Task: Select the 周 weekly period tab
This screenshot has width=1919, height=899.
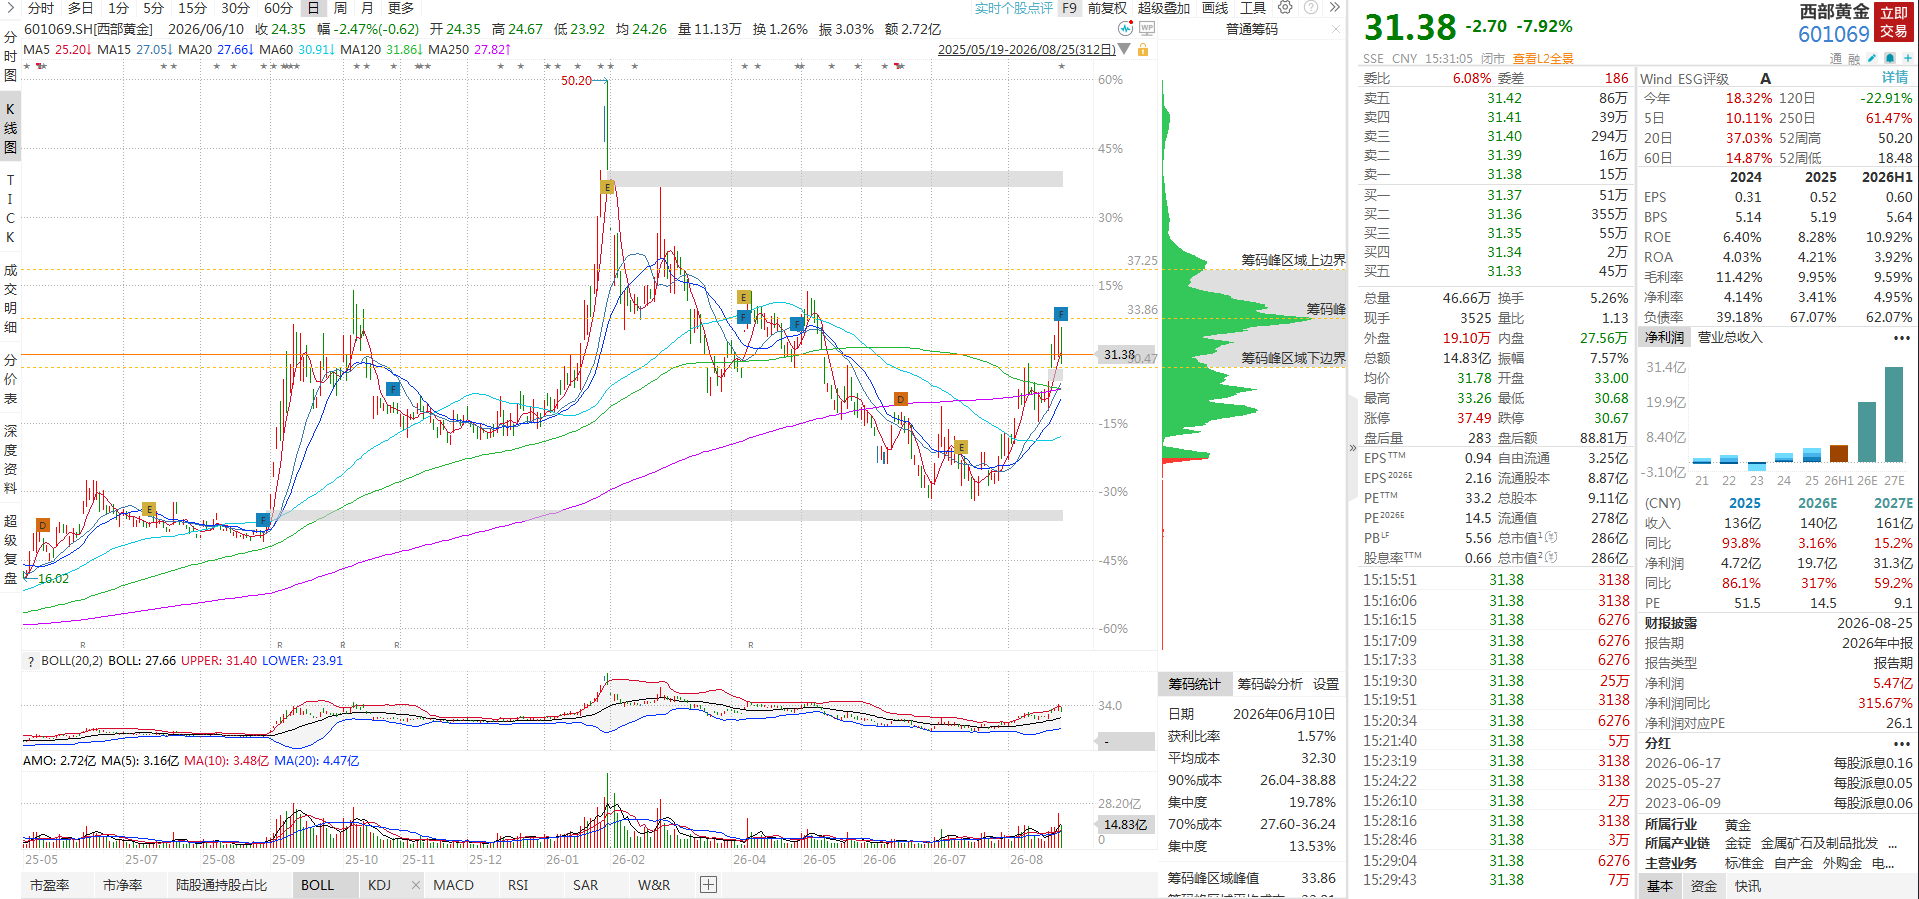Action: pyautogui.click(x=340, y=8)
